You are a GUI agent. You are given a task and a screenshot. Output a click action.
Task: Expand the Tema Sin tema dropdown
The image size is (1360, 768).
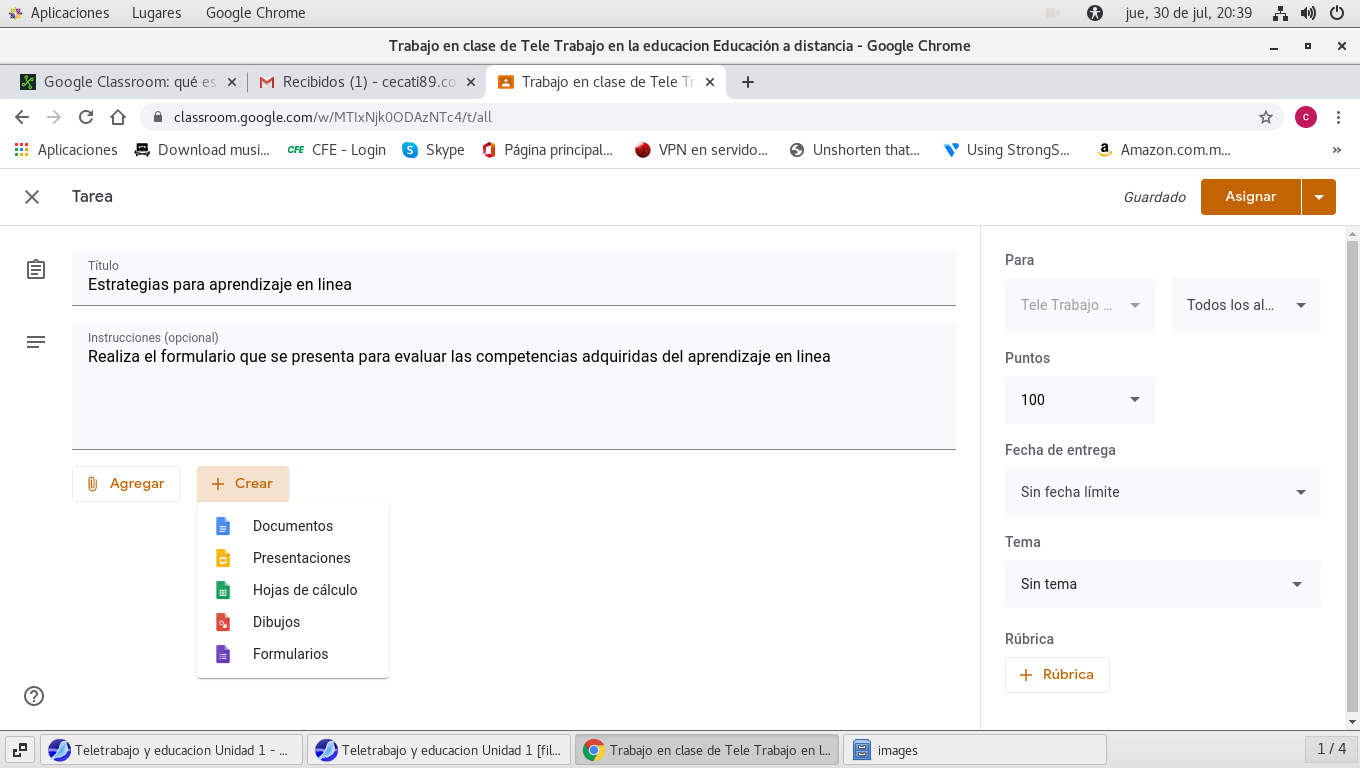(x=1162, y=584)
